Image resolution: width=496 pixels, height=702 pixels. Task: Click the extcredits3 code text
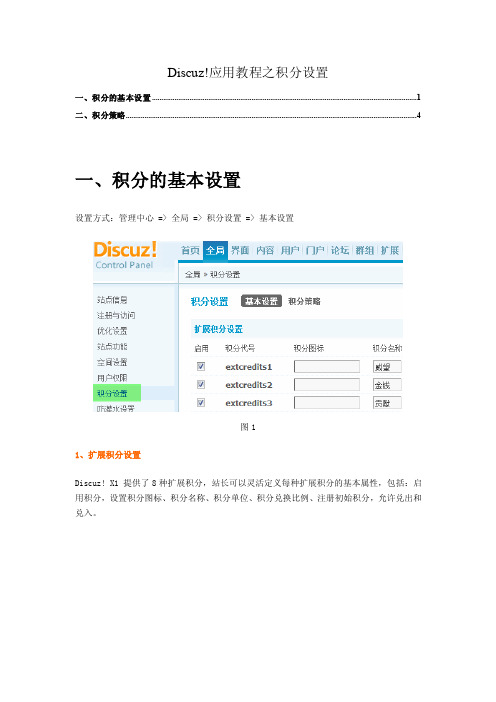click(249, 403)
